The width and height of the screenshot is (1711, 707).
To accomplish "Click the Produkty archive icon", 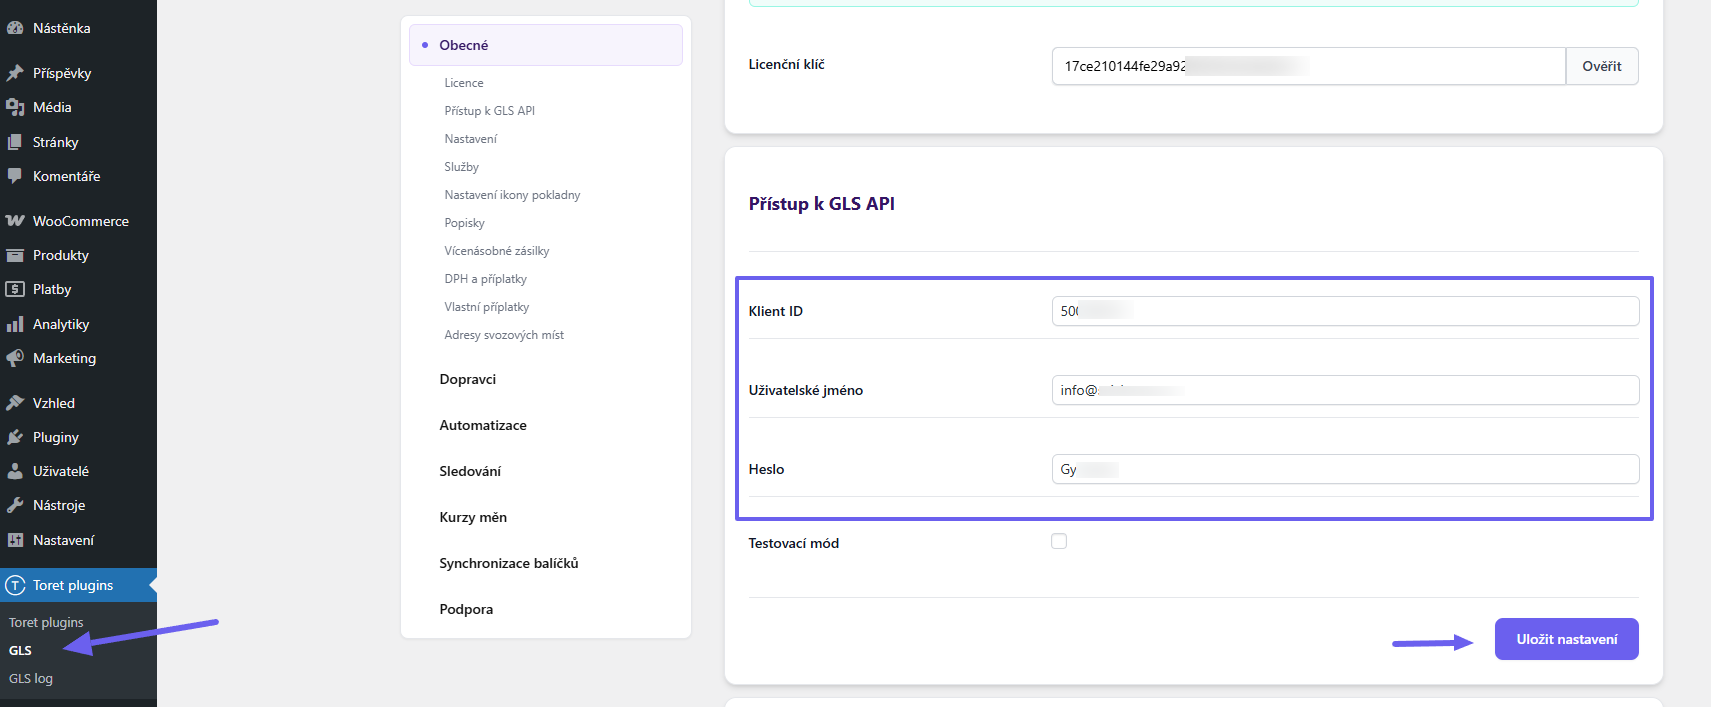I will [15, 255].
